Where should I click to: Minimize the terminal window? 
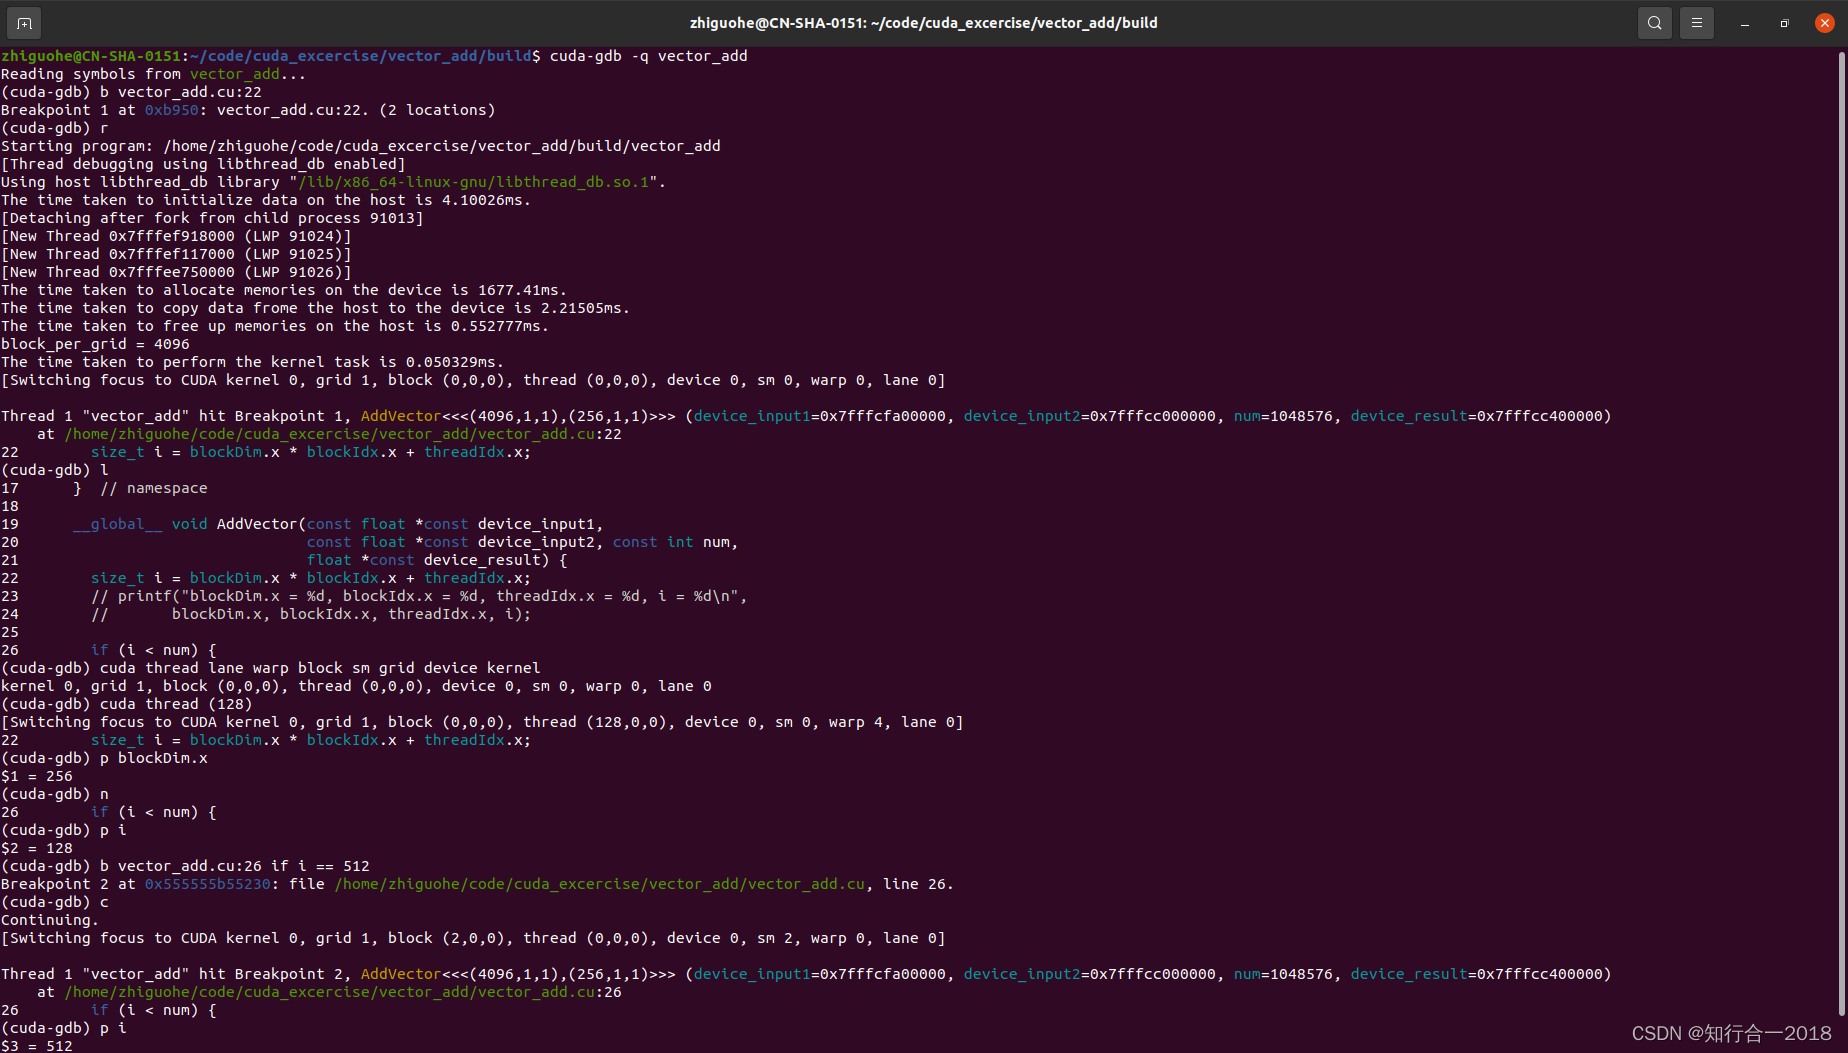coord(1745,23)
